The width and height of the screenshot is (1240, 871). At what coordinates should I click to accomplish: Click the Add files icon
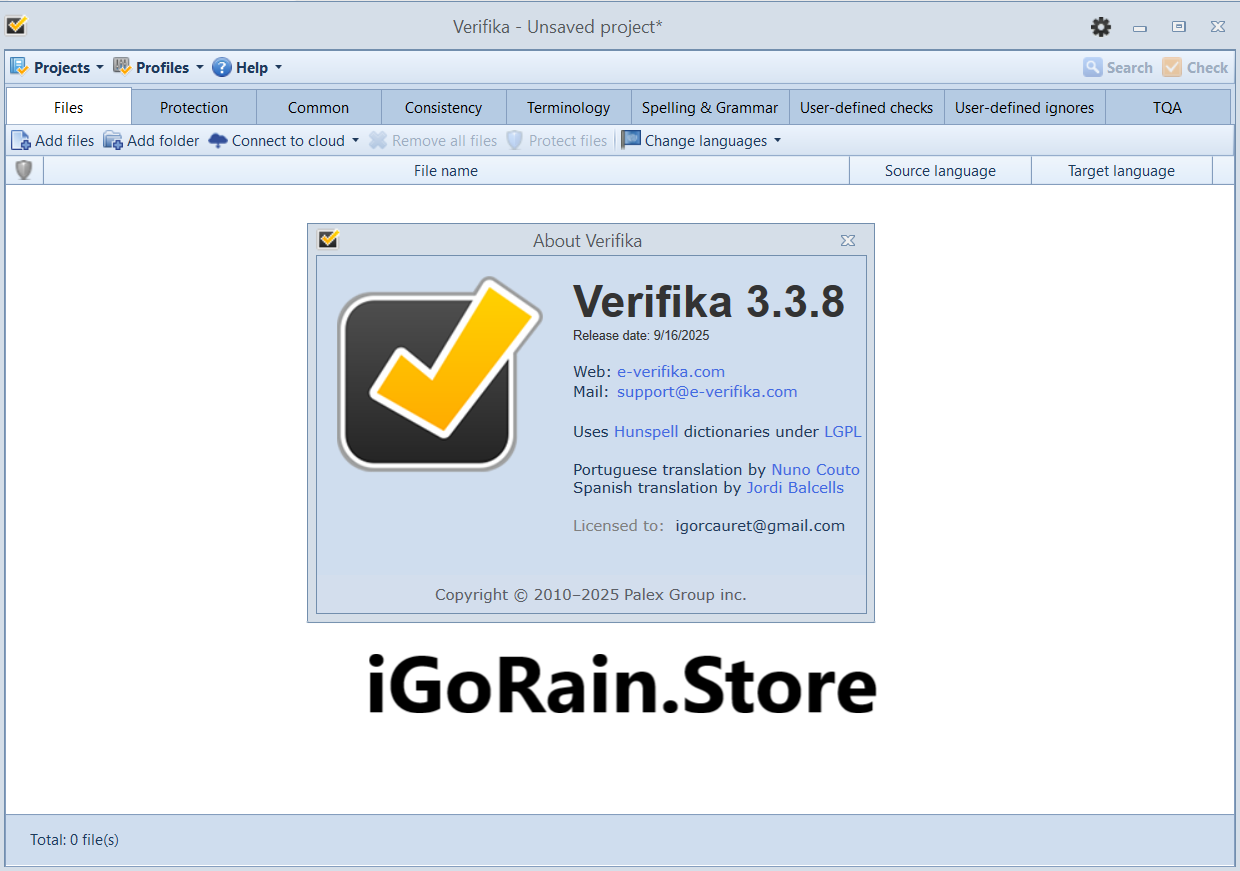click(20, 140)
